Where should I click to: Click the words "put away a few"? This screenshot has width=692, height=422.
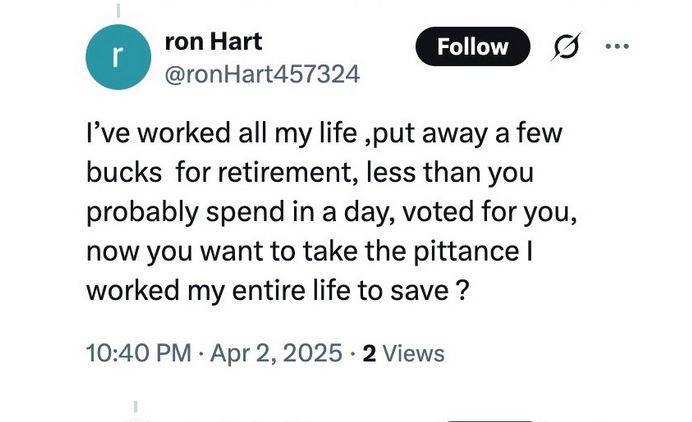click(x=467, y=133)
